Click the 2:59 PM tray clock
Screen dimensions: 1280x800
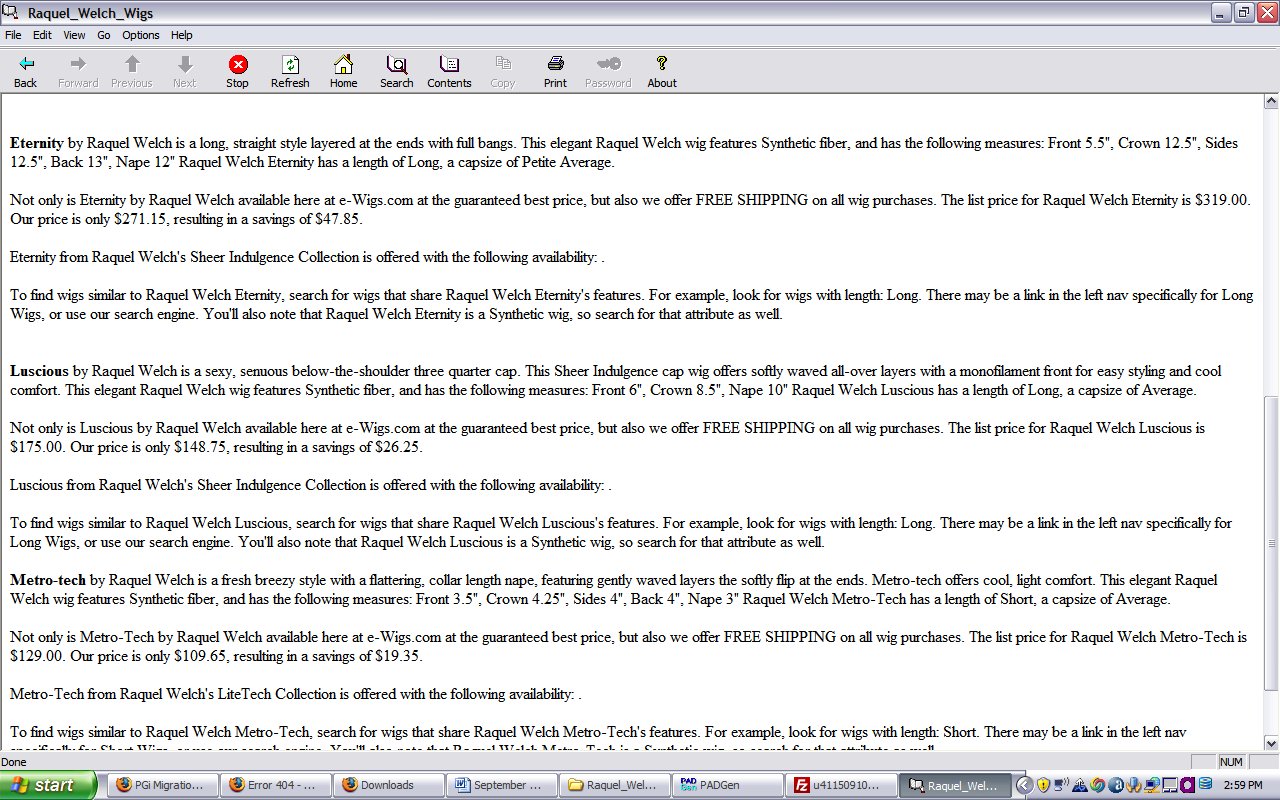coord(1245,785)
